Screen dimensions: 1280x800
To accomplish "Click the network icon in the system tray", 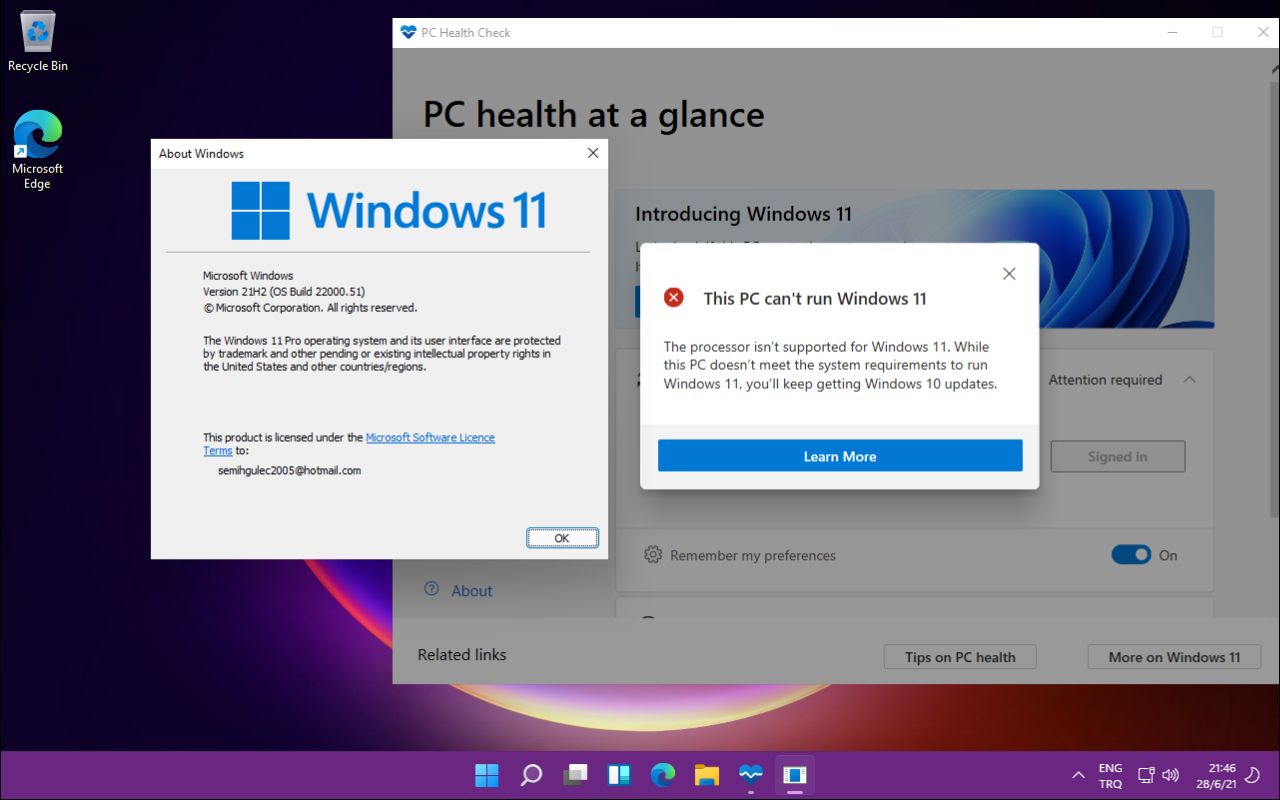I will pyautogui.click(x=1147, y=775).
